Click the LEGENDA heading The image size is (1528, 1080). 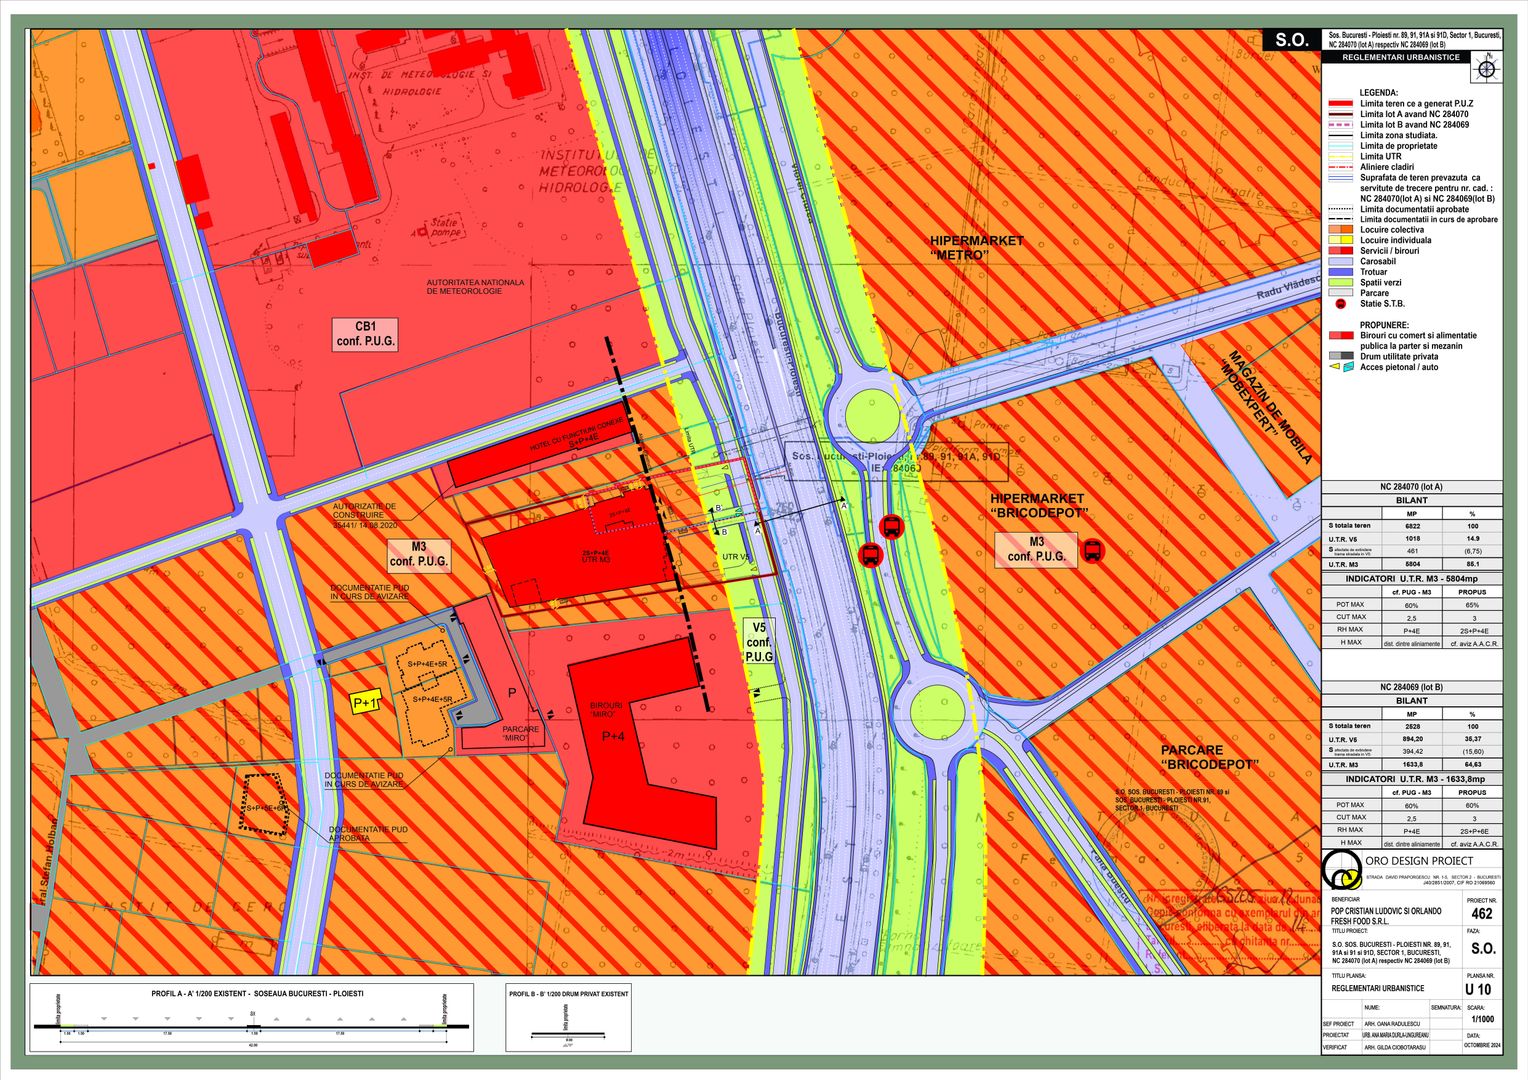pos(1378,92)
